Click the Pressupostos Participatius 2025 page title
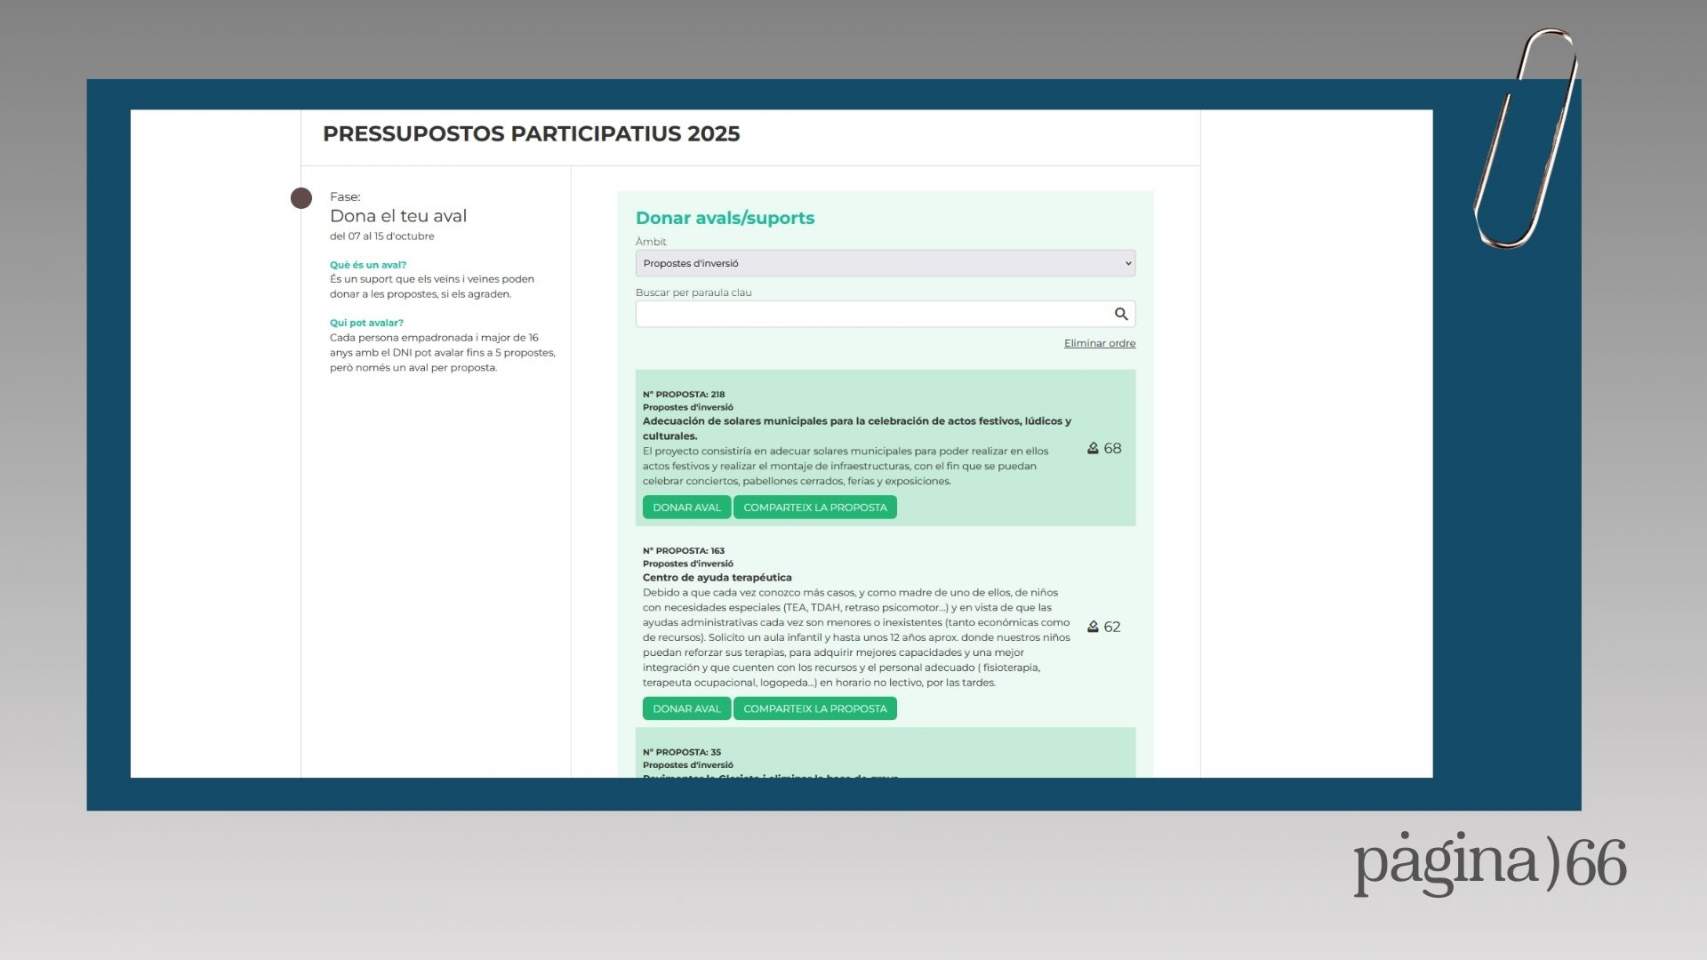 [531, 134]
